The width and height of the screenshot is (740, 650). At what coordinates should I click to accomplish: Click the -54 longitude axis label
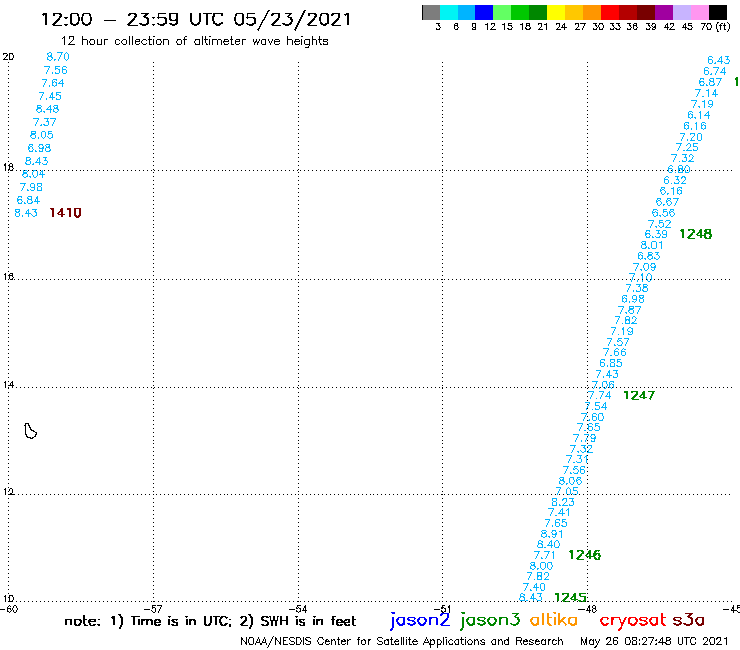[x=298, y=609]
